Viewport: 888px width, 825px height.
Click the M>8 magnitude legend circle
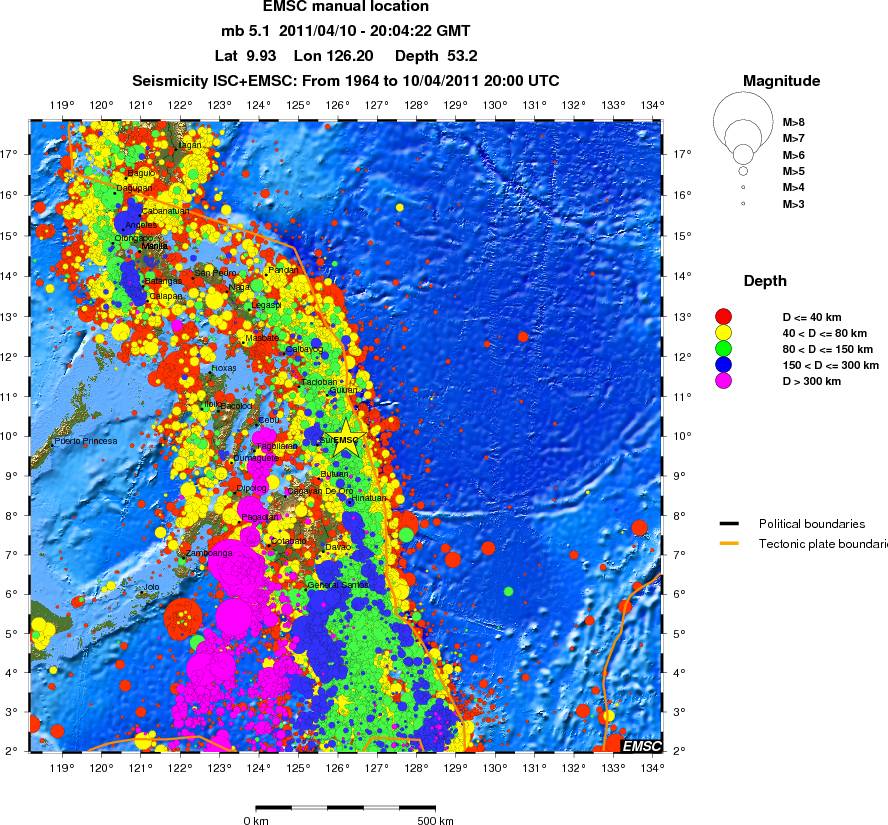(743, 121)
